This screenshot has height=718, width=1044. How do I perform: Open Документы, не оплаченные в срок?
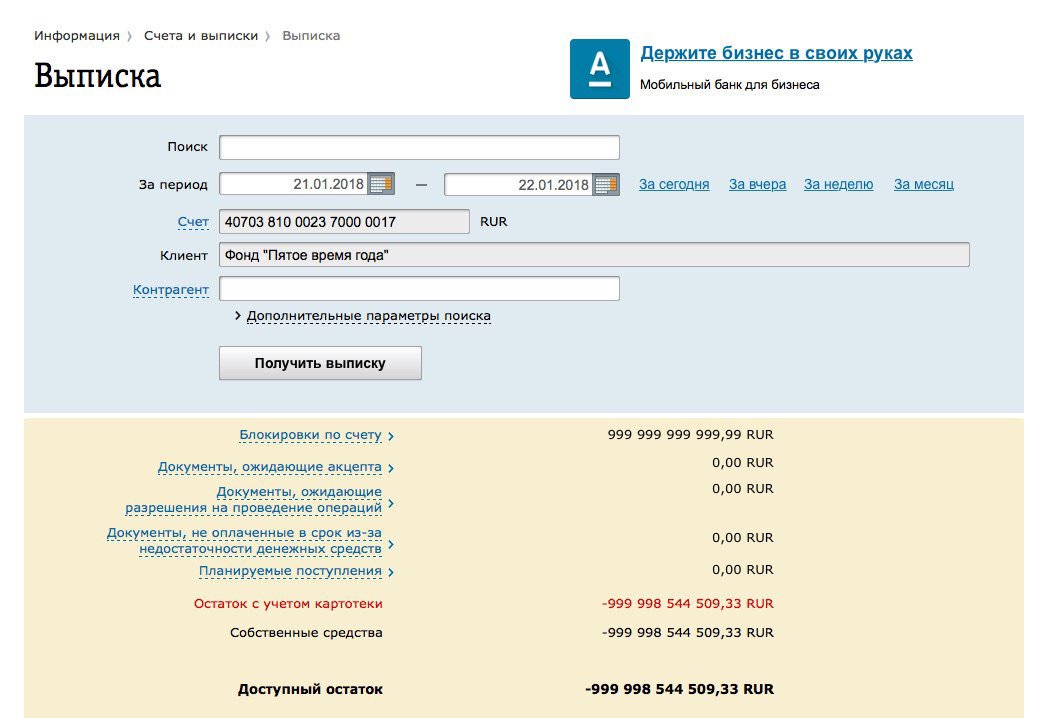[244, 541]
